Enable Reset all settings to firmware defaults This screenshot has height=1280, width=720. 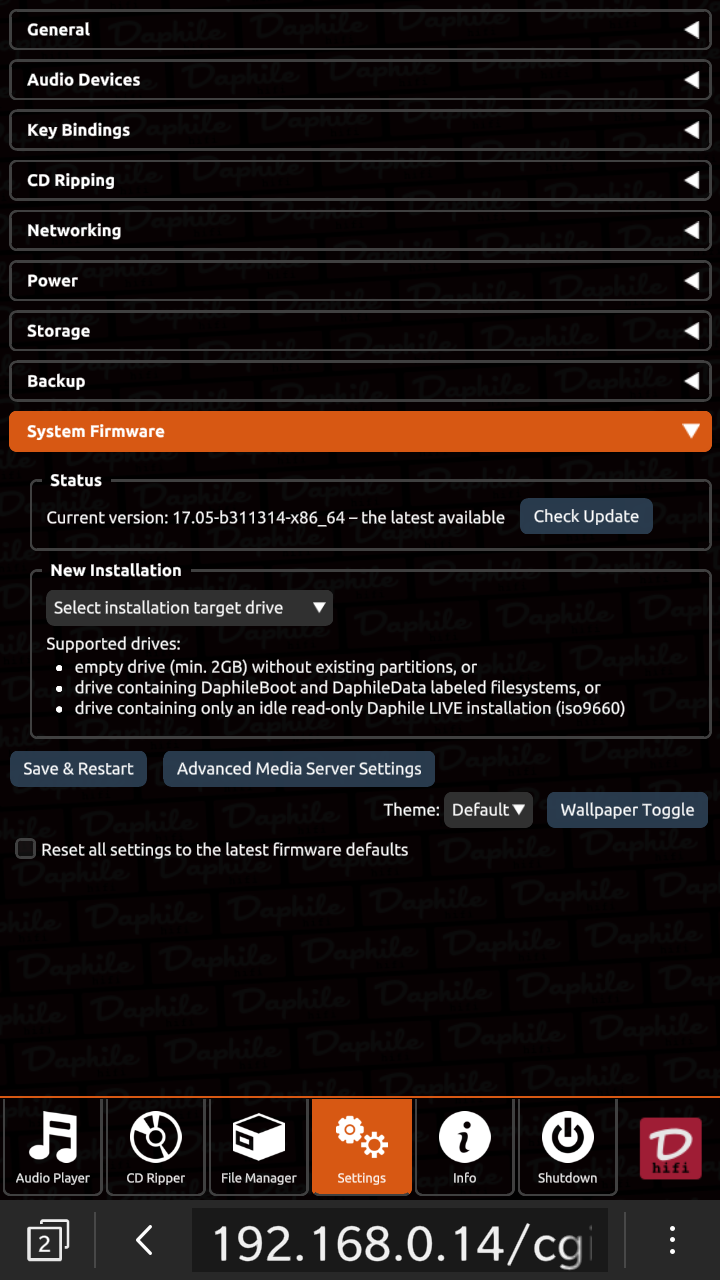click(x=26, y=849)
